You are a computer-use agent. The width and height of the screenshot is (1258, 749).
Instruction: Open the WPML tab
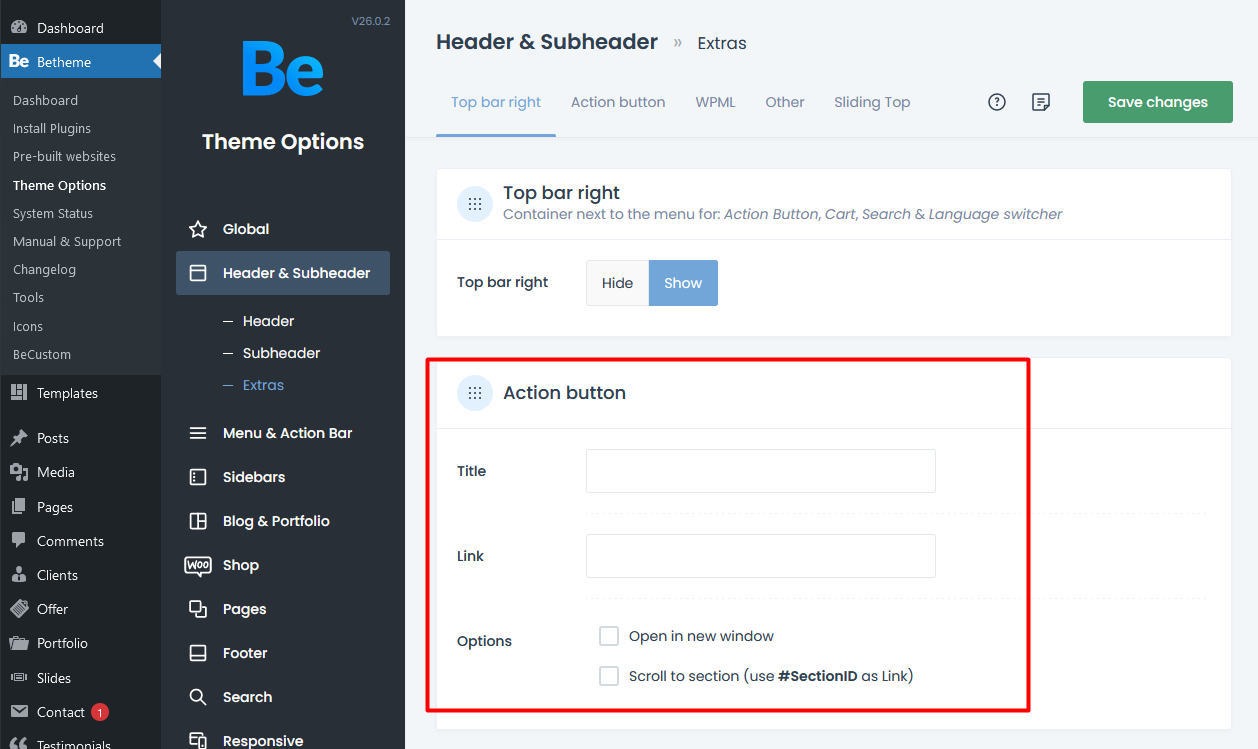pyautogui.click(x=715, y=102)
